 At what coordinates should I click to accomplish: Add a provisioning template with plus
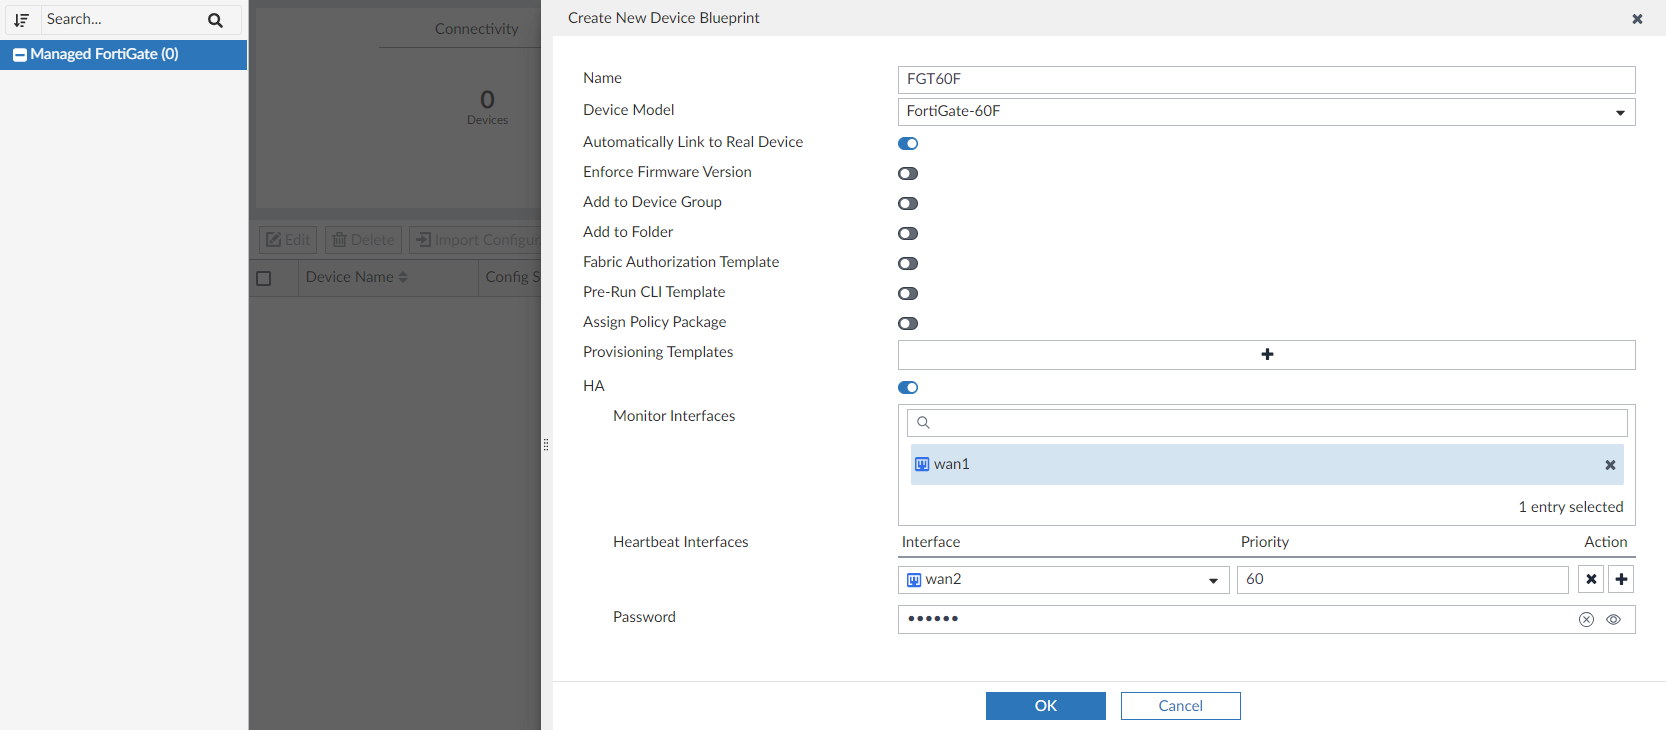point(1266,355)
